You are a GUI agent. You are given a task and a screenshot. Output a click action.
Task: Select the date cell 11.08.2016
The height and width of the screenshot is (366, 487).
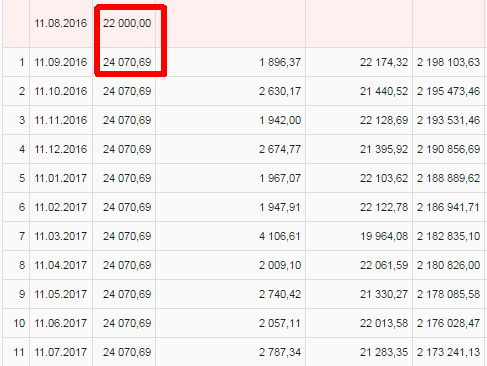pyautogui.click(x=61, y=23)
